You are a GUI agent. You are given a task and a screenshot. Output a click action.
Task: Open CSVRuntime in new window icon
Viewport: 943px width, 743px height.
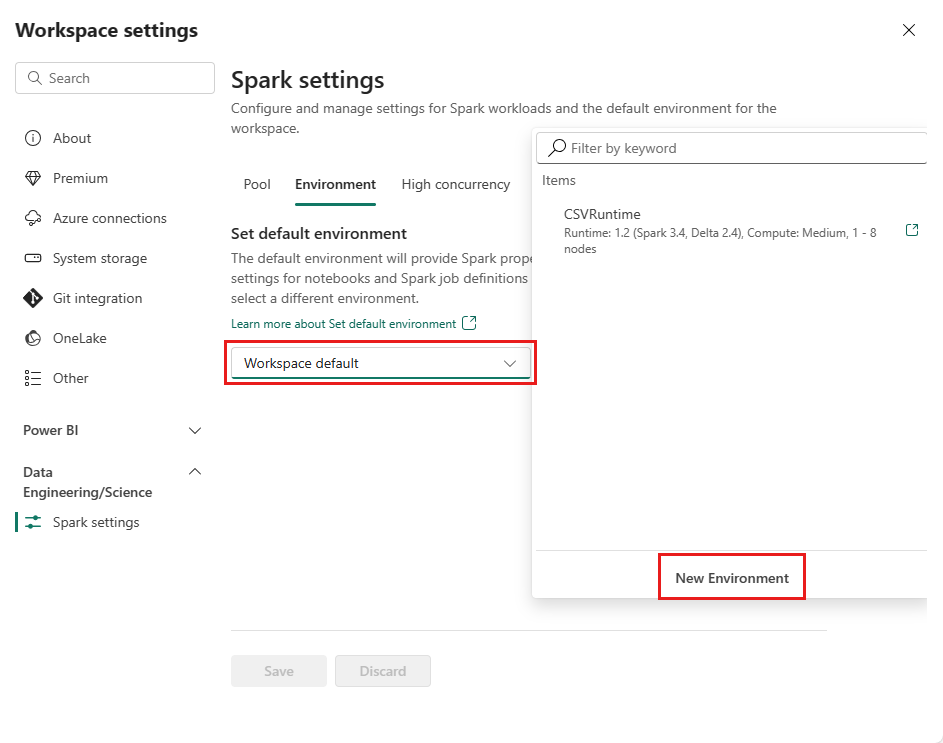911,230
